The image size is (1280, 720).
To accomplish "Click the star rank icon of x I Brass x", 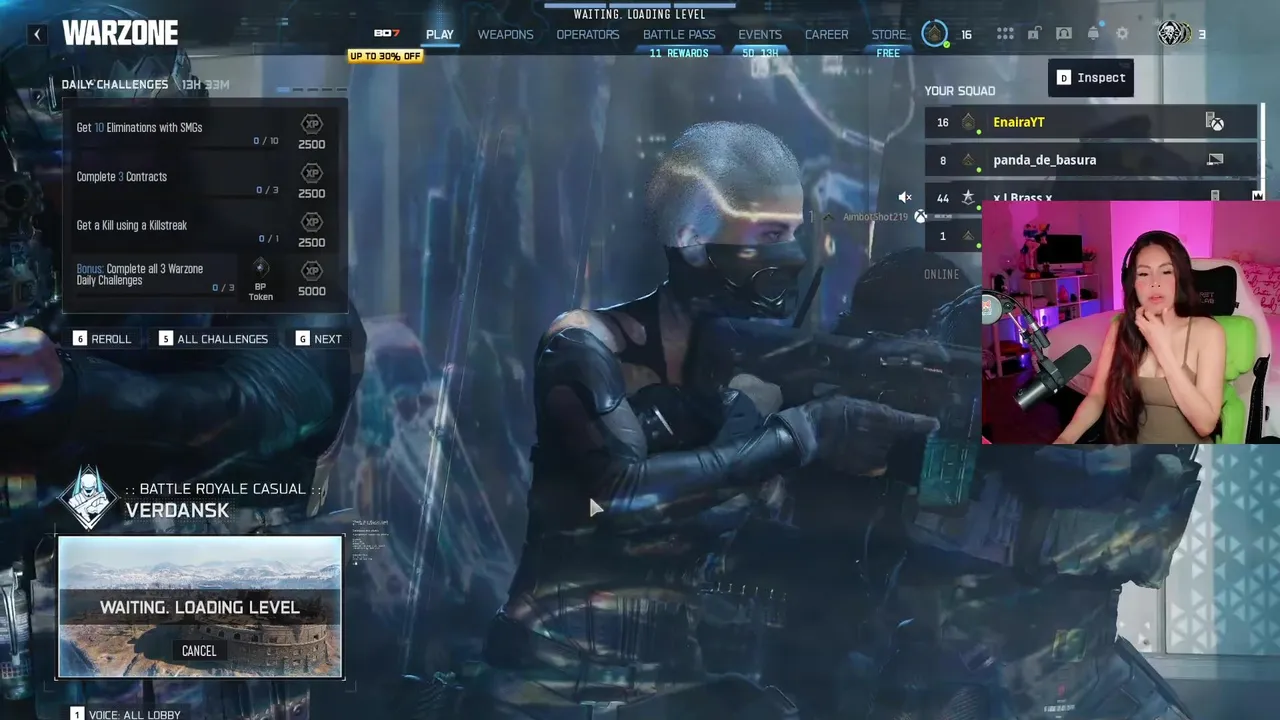I will pos(968,198).
